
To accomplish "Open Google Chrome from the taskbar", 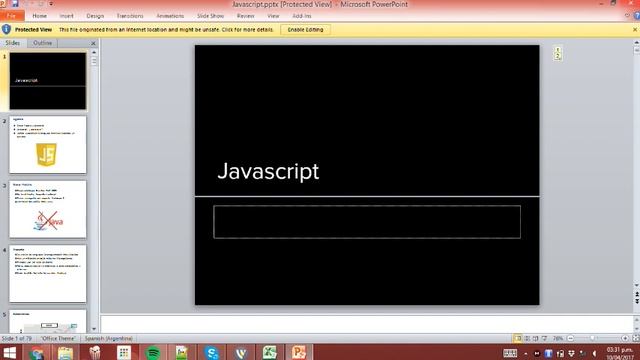I will (x=36, y=352).
